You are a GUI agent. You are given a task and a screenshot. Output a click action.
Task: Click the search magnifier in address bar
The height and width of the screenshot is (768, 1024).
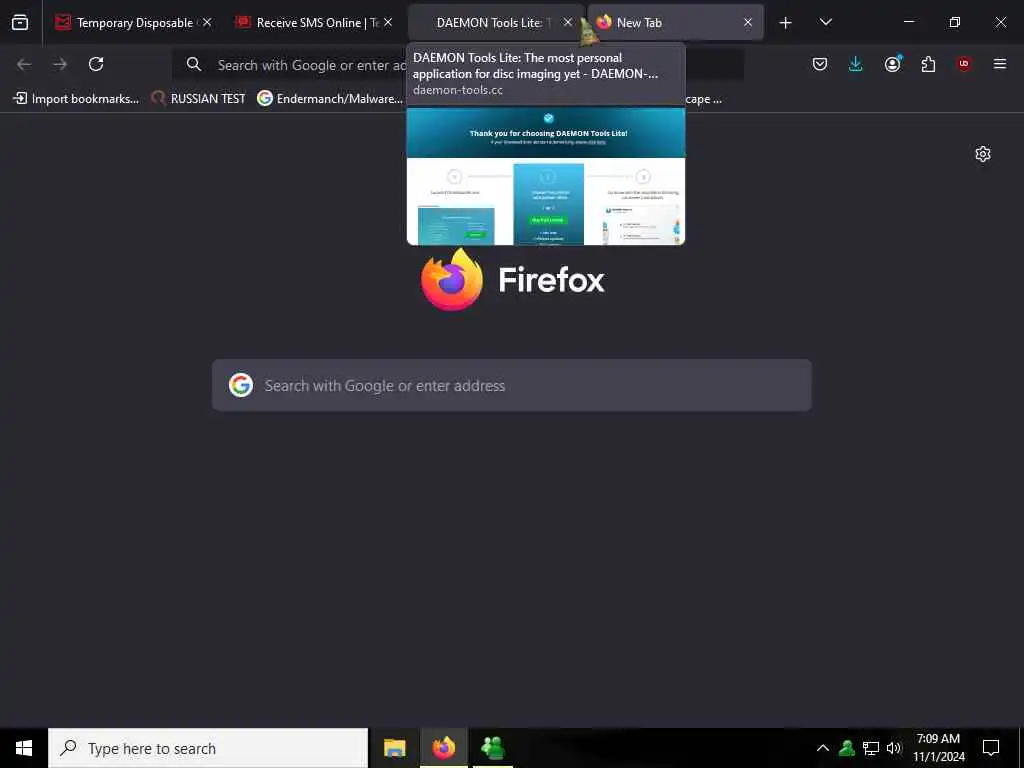click(x=194, y=64)
